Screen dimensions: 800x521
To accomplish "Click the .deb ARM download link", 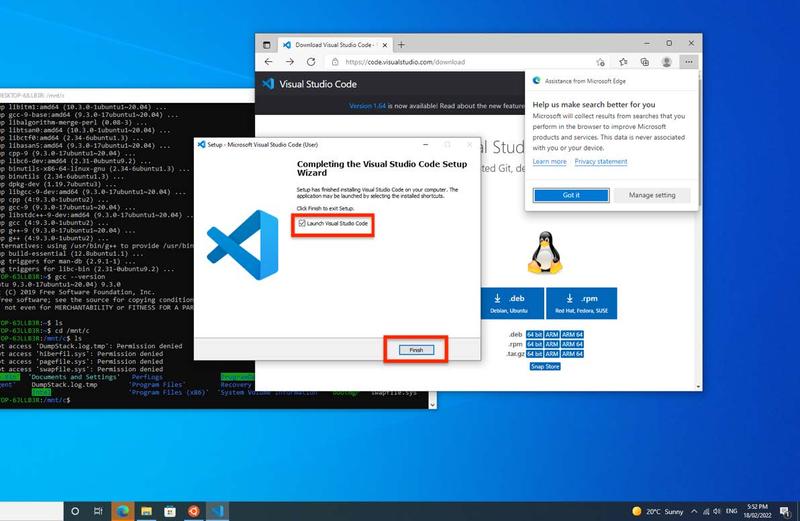I will pyautogui.click(x=552, y=335).
